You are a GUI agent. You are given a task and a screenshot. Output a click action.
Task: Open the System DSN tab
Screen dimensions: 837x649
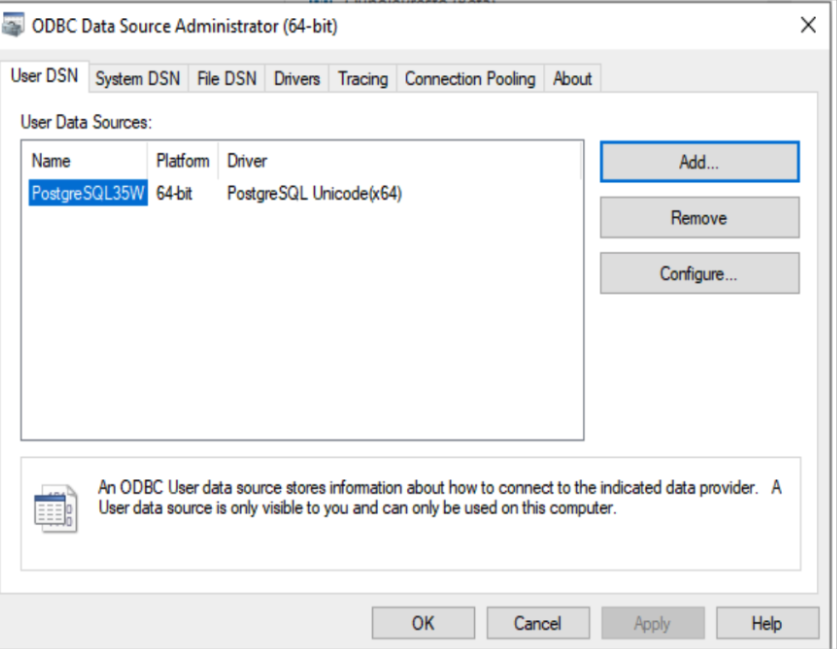[x=138, y=79]
